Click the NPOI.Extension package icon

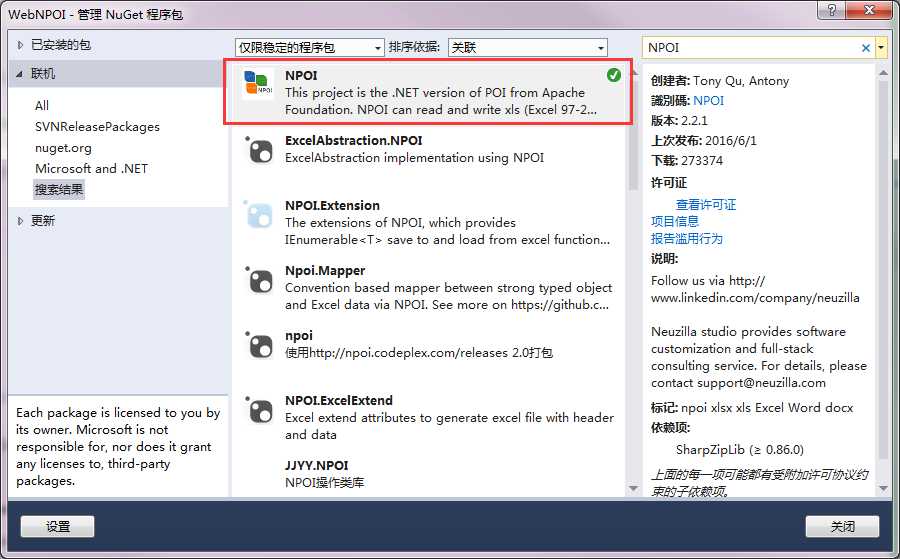pyautogui.click(x=259, y=215)
